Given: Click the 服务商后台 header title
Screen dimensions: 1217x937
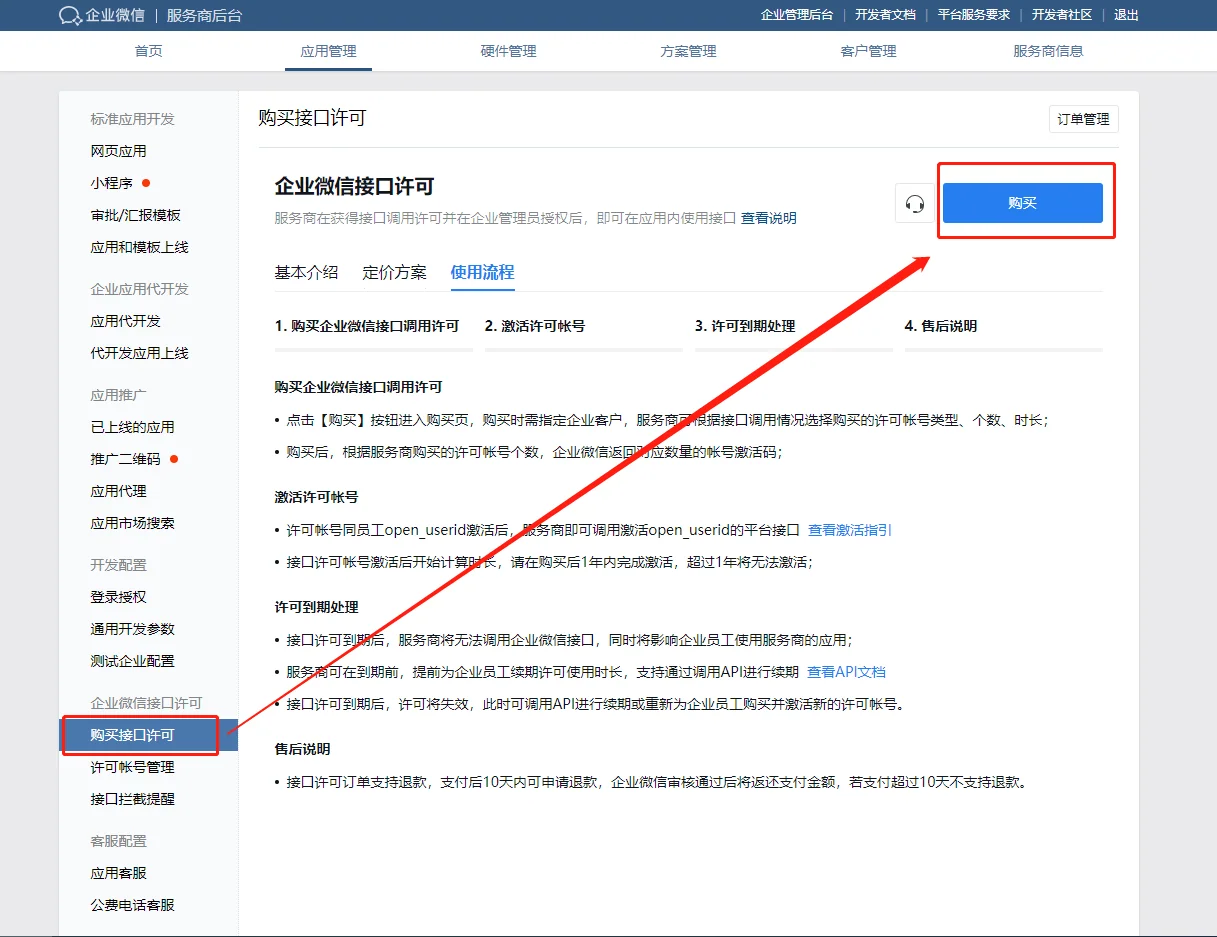Looking at the screenshot, I should (204, 15).
